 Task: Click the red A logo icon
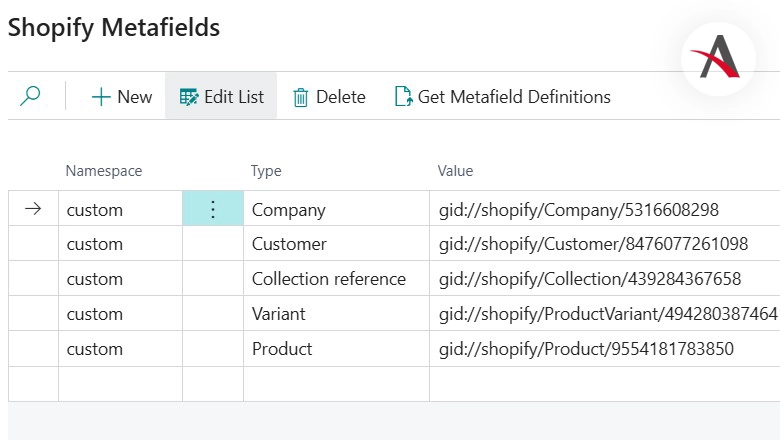[717, 58]
